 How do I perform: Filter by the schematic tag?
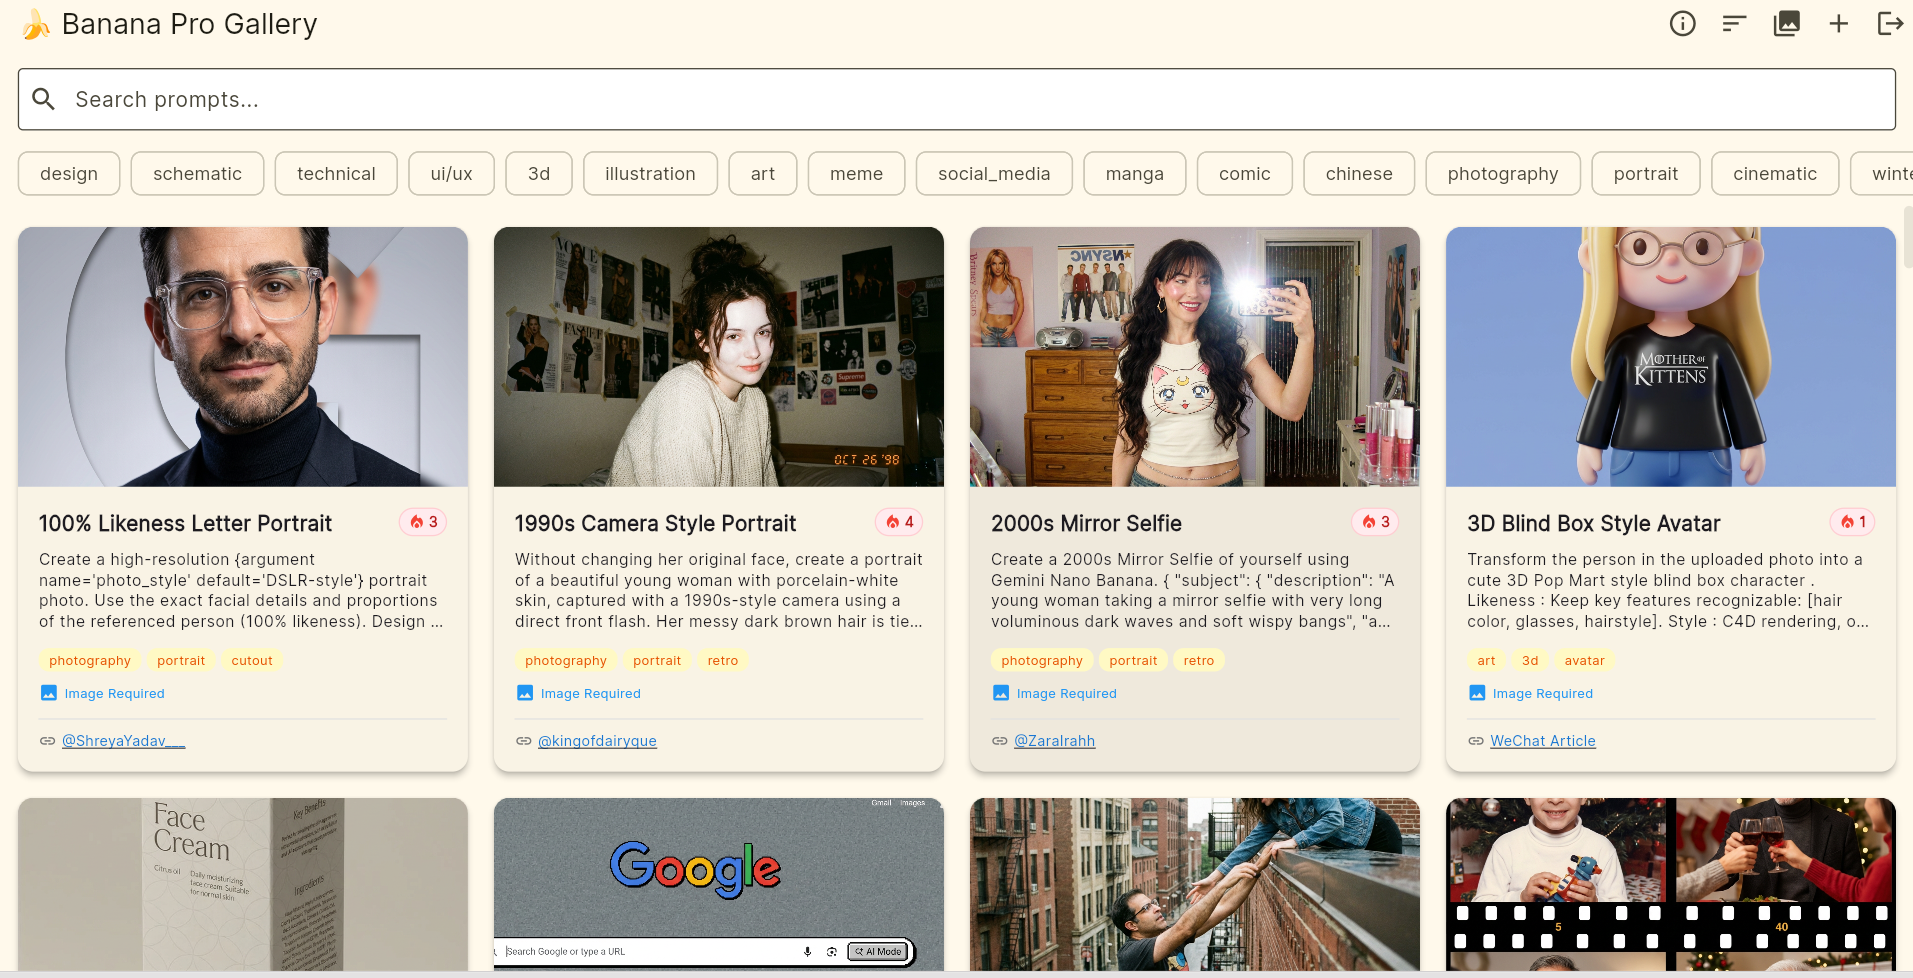[x=198, y=174]
